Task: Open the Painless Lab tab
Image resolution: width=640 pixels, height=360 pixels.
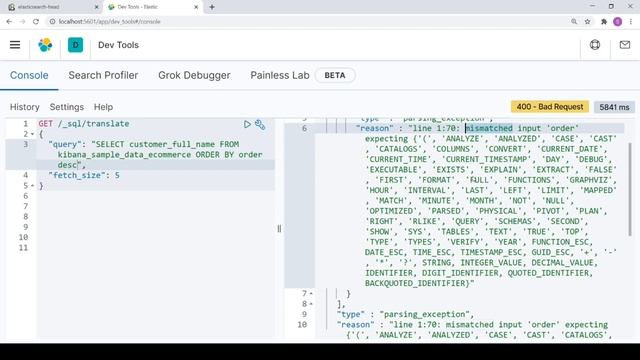Action: tap(280, 76)
